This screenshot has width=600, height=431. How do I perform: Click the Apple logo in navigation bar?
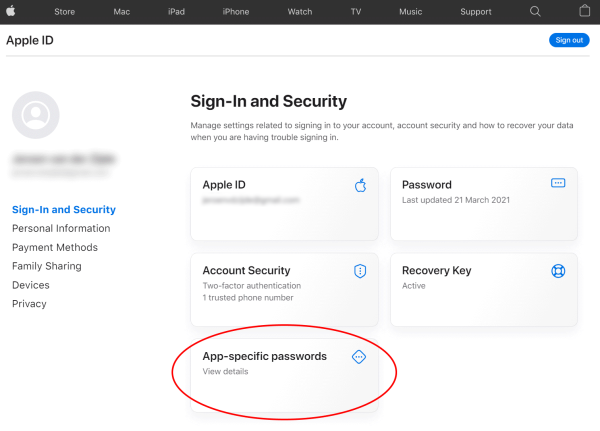(x=11, y=12)
